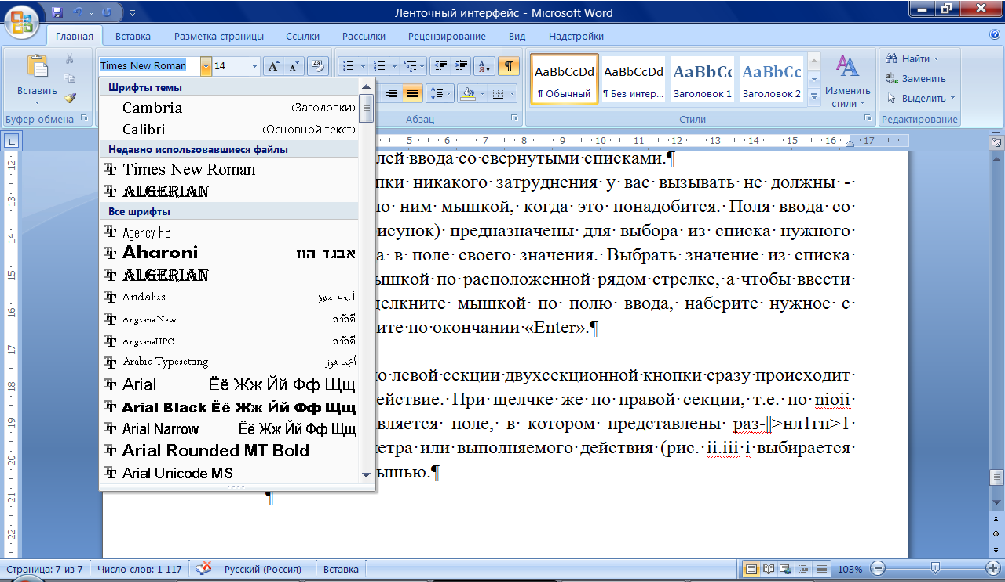The image size is (1005, 582).
Task: Increase font size with Grow Font icon
Action: coord(274,66)
